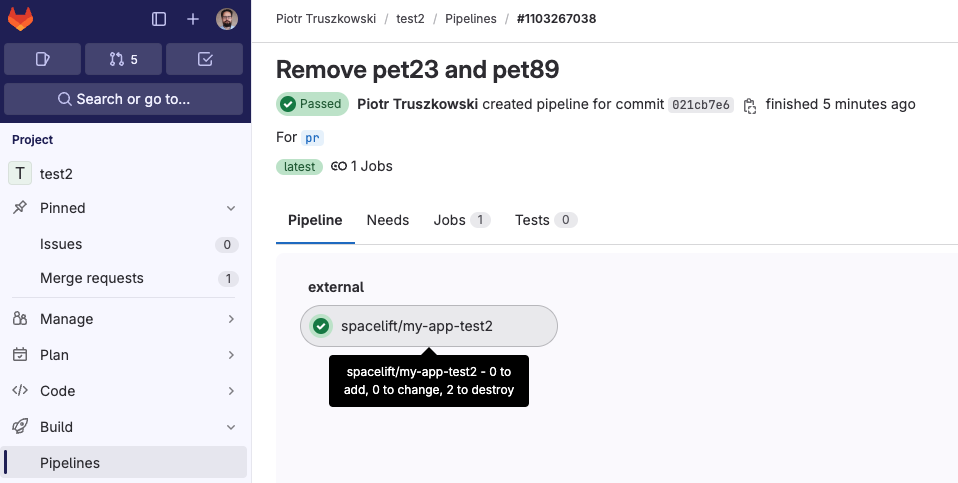Switch to the Jobs tab
This screenshot has height=483, width=958.
click(460, 220)
